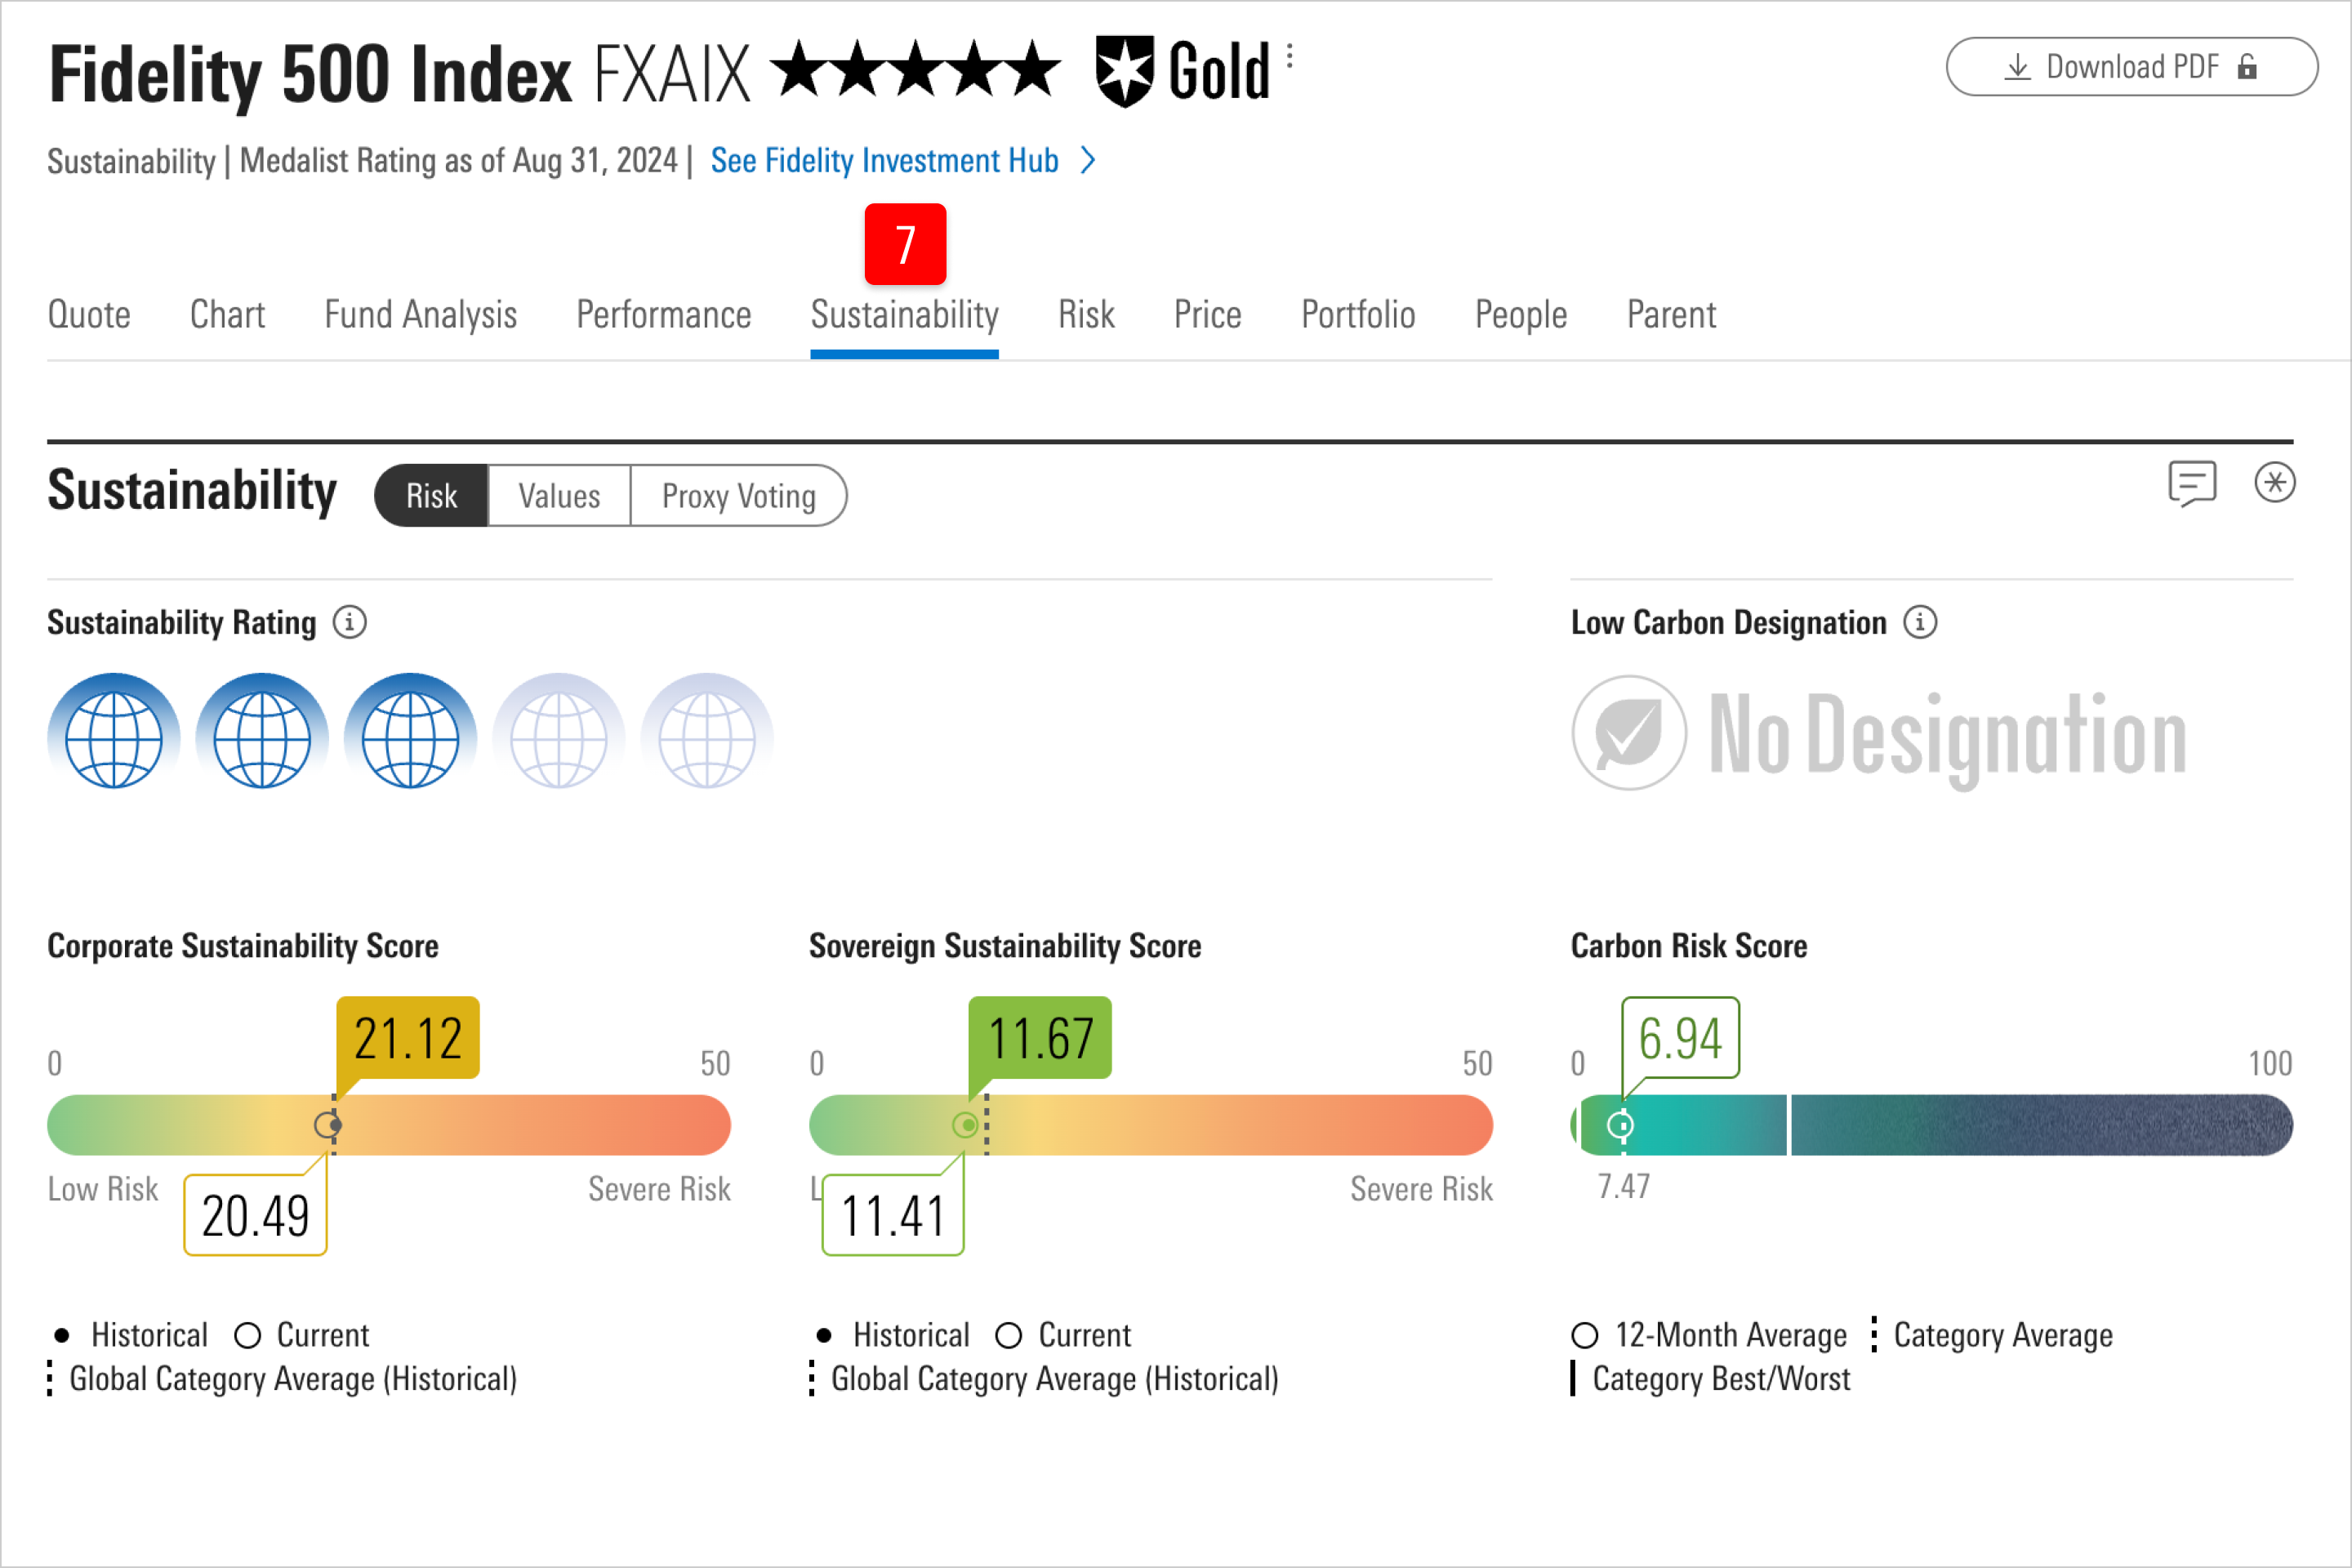
Task: Click the first sustainability globe icon
Action: coord(113,734)
